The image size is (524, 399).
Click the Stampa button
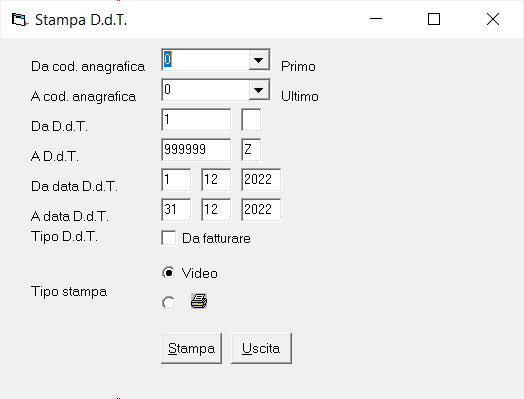tap(191, 348)
